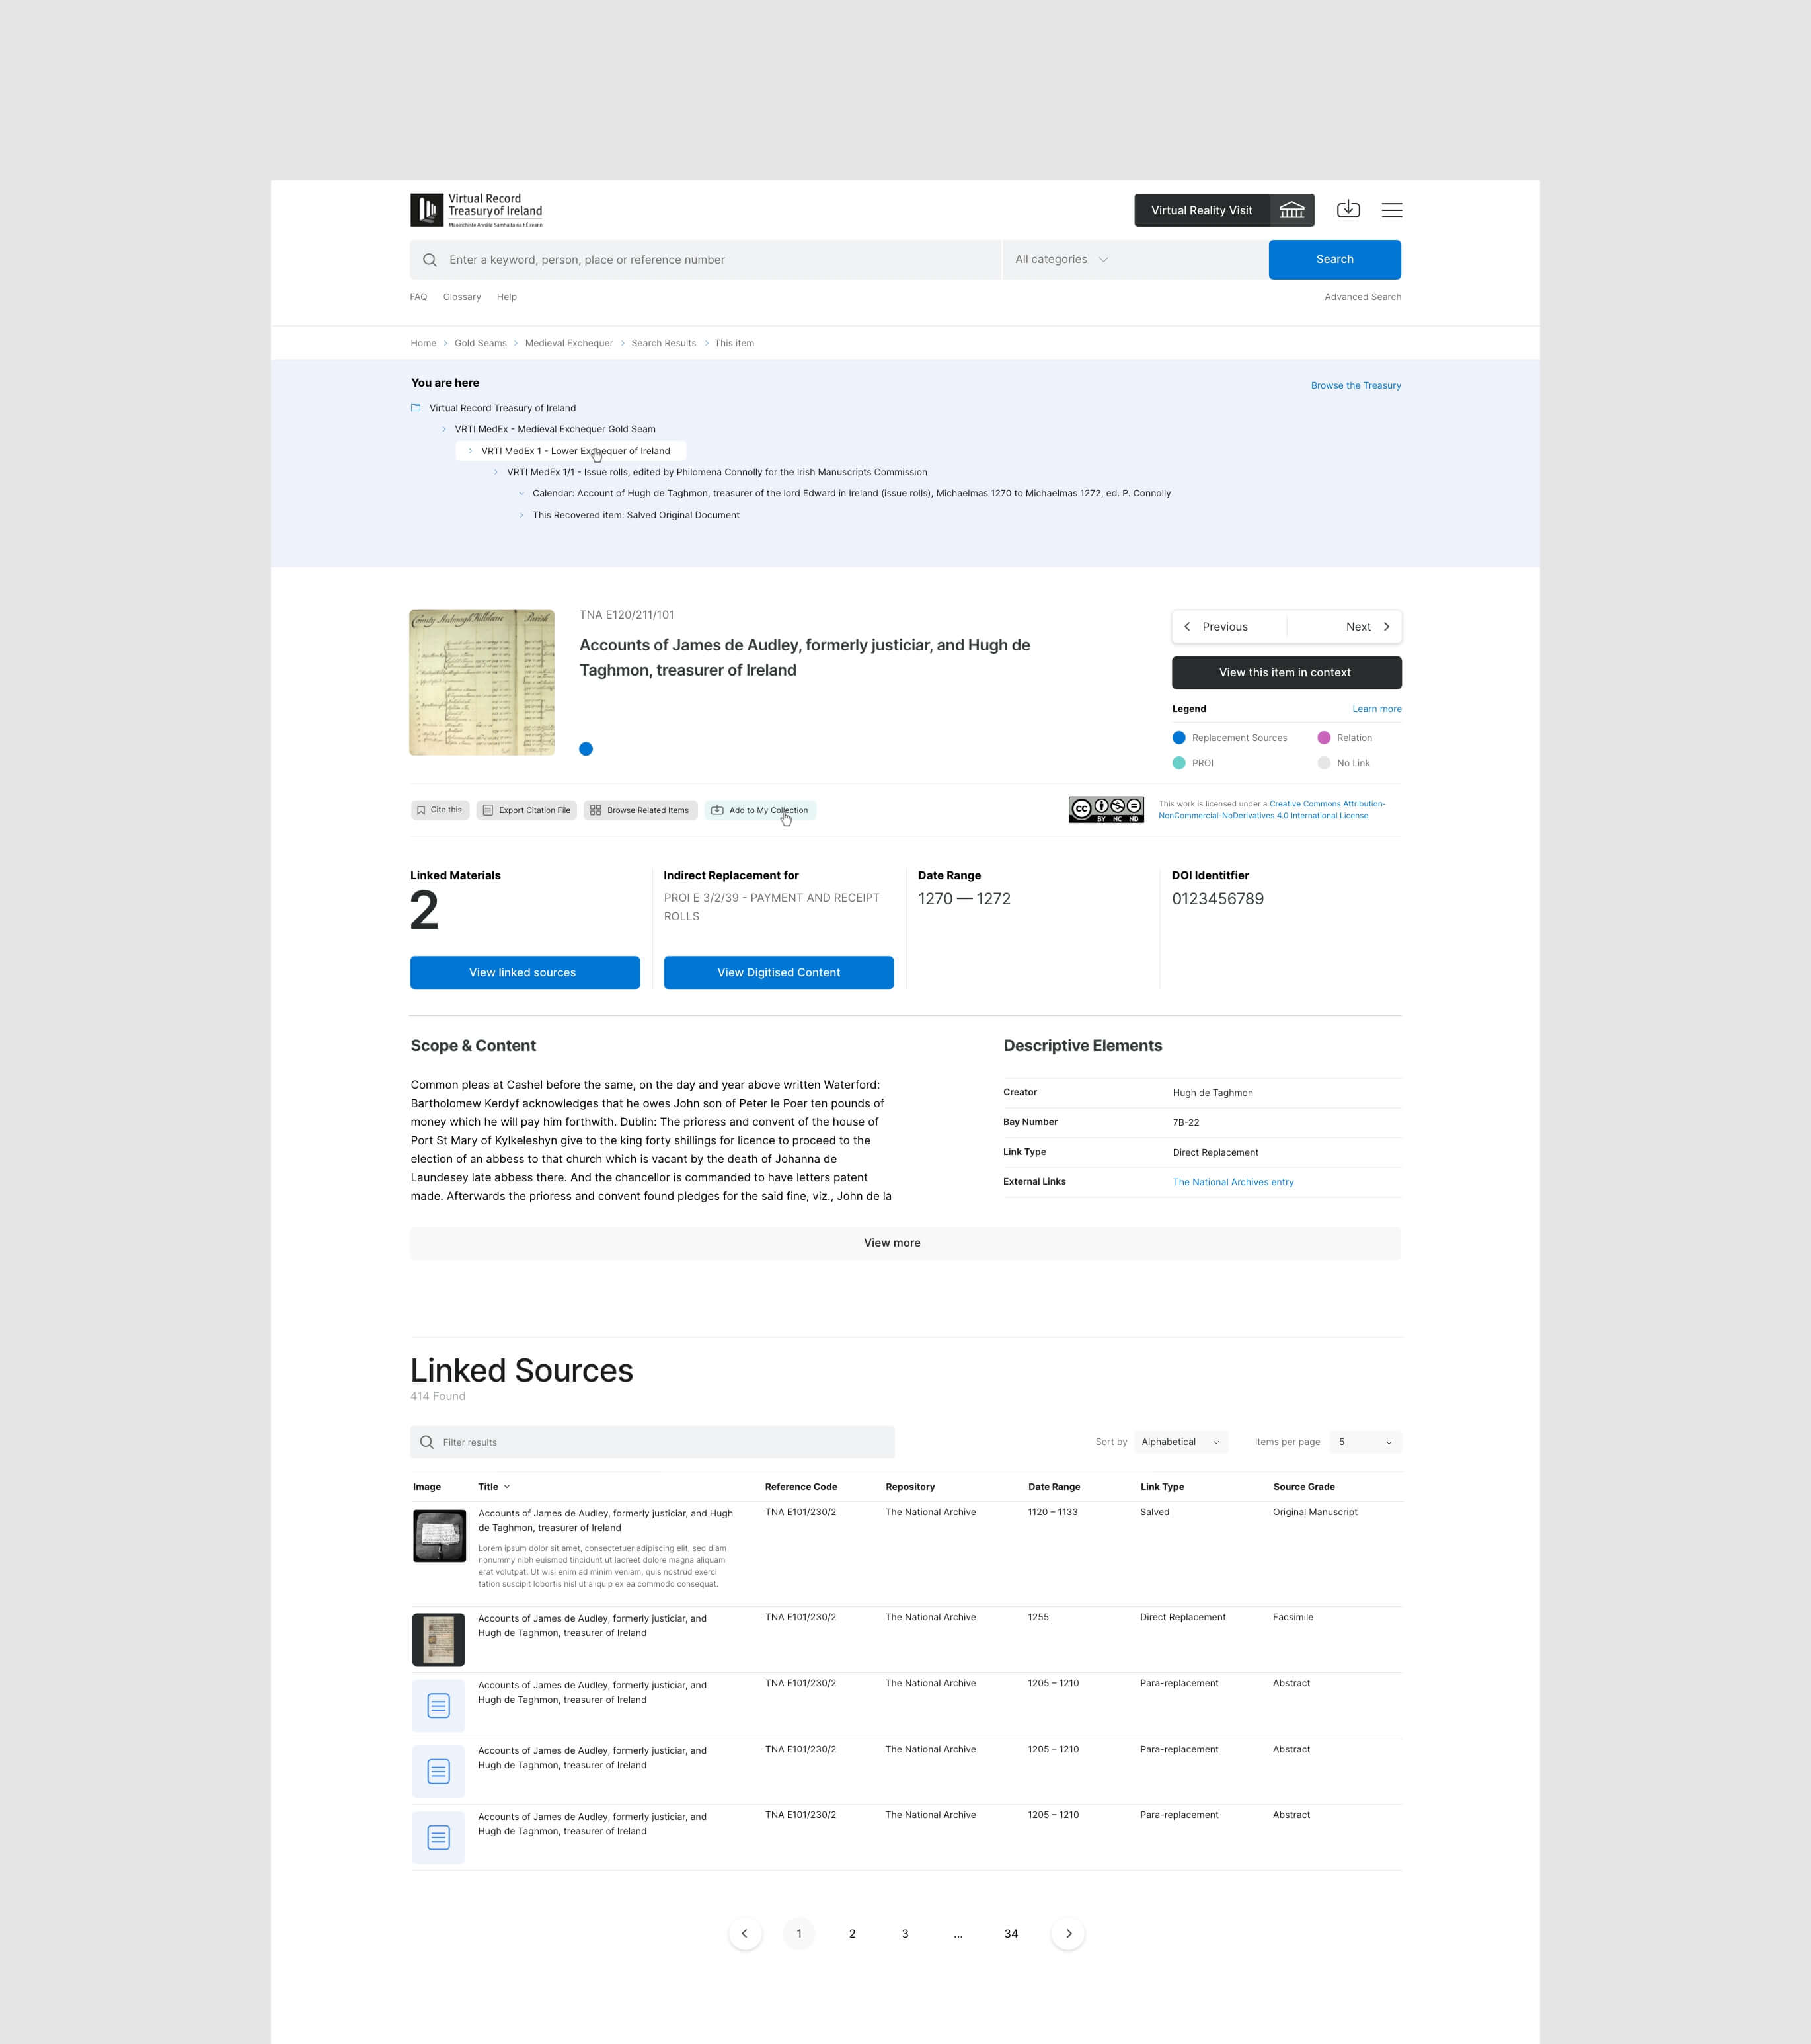Click Browse Related Items grid button
Viewport: 1811px width, 2044px height.
(640, 810)
